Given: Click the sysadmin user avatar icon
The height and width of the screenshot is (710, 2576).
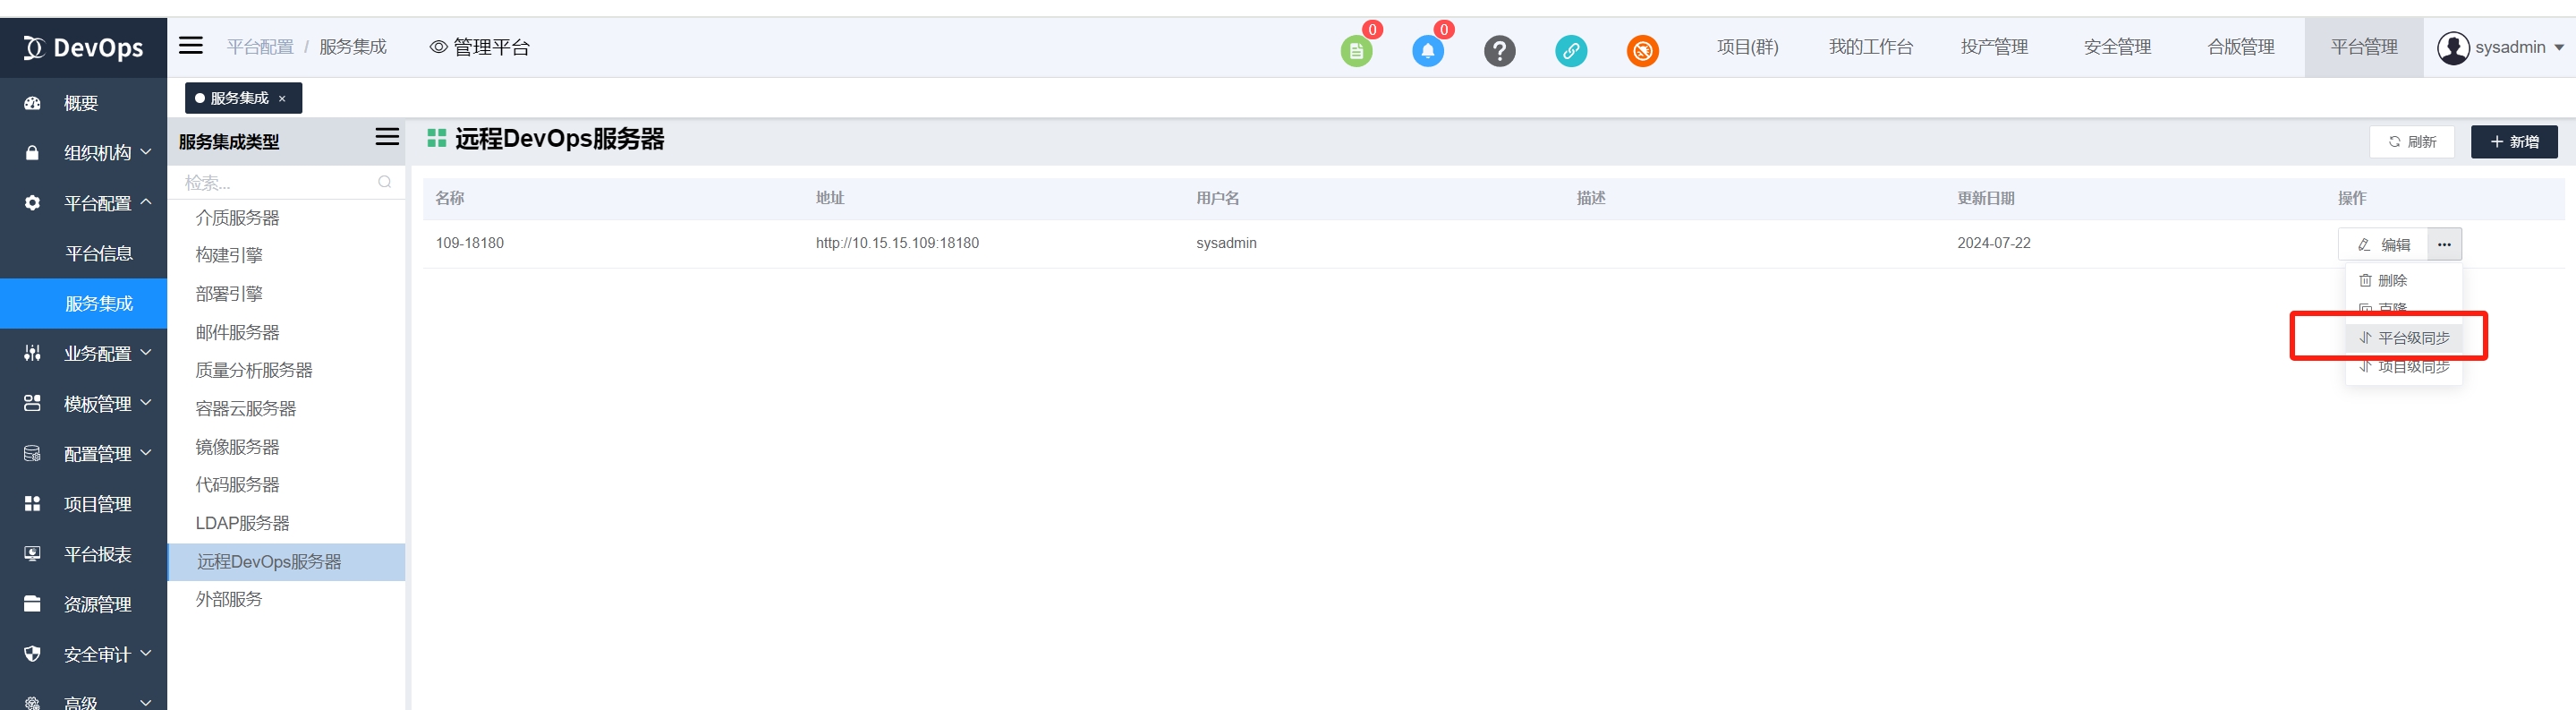Looking at the screenshot, I should (x=2453, y=48).
